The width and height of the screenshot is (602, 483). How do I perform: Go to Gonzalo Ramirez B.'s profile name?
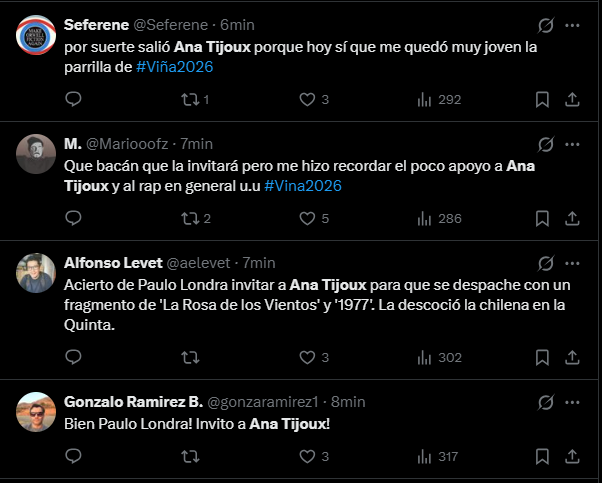point(131,401)
